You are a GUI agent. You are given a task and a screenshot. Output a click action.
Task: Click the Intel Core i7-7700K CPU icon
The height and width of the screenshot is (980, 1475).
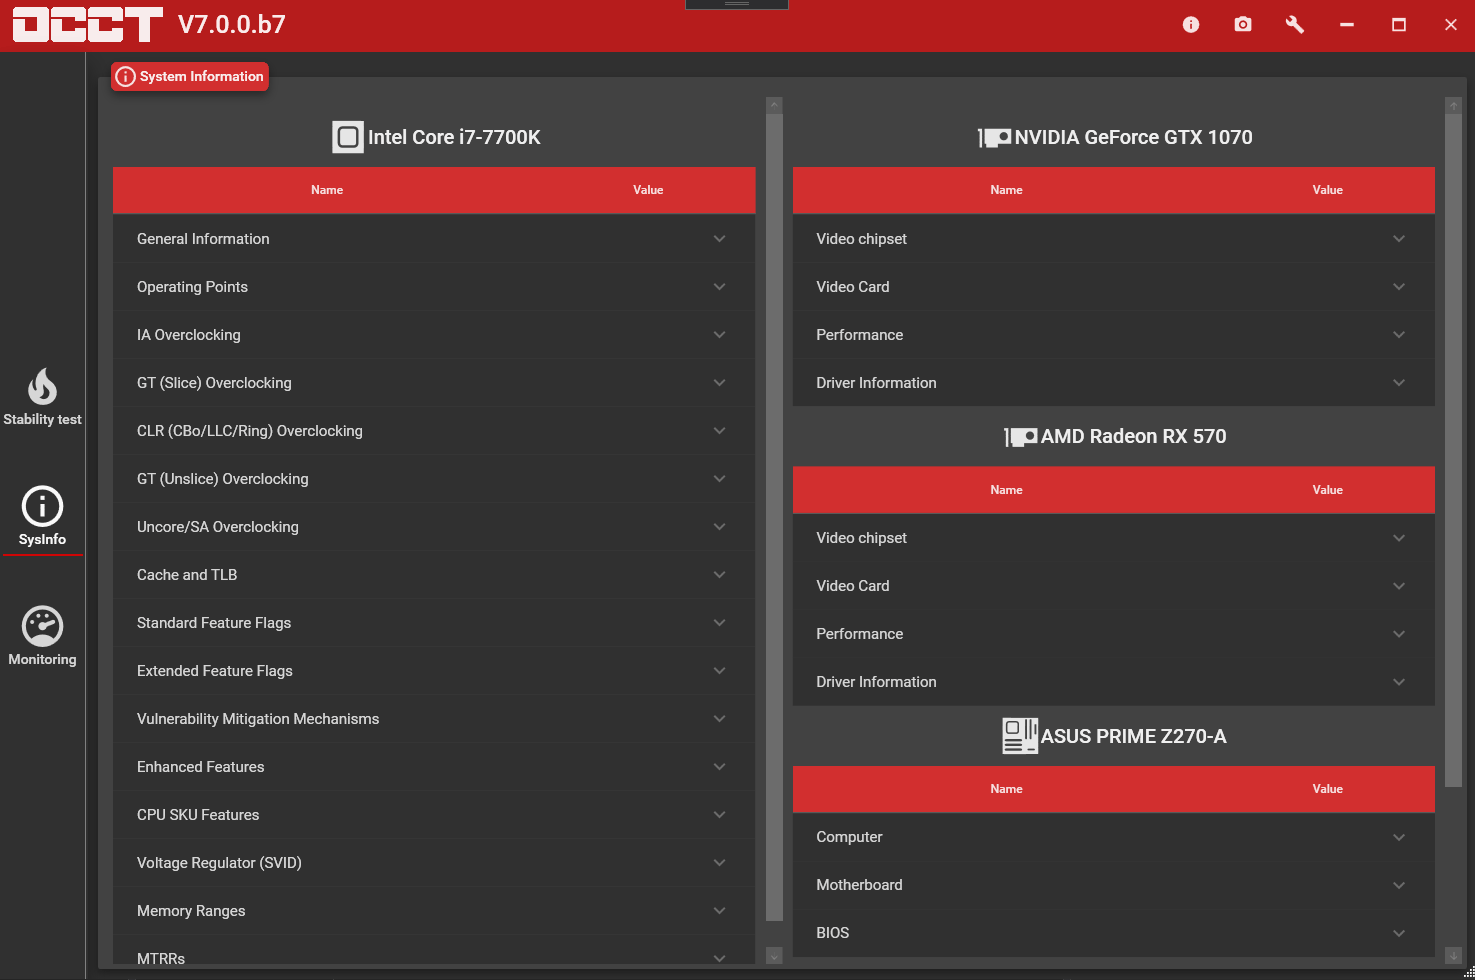coord(348,137)
